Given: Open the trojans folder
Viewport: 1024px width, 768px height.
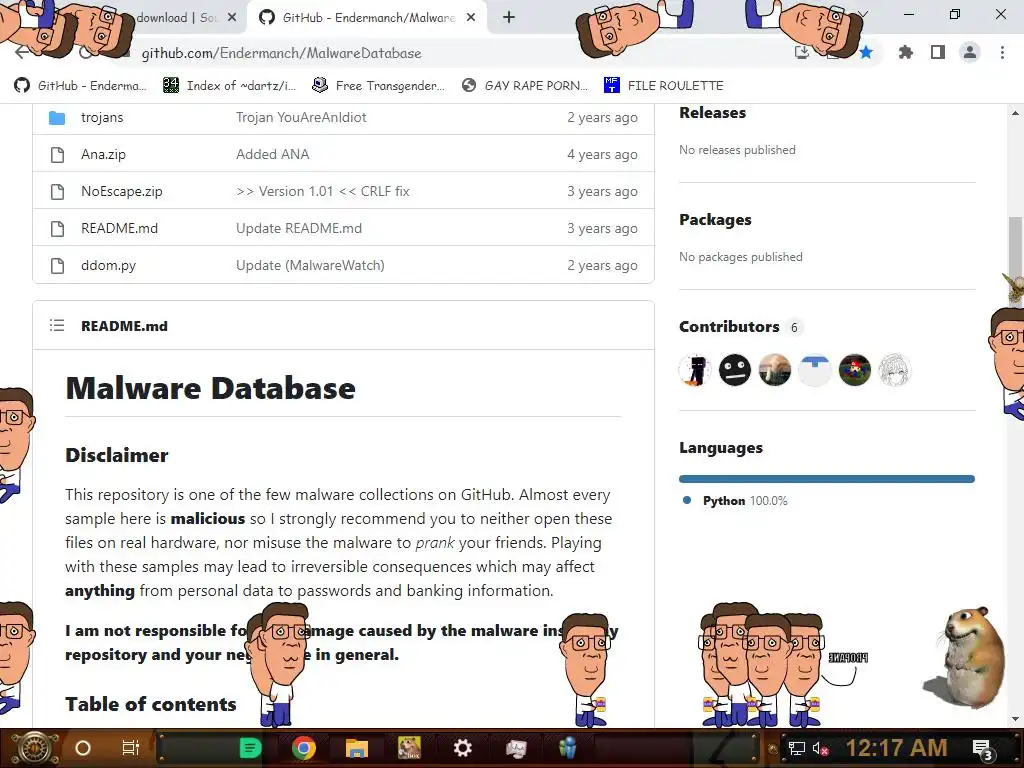Looking at the screenshot, I should [102, 118].
